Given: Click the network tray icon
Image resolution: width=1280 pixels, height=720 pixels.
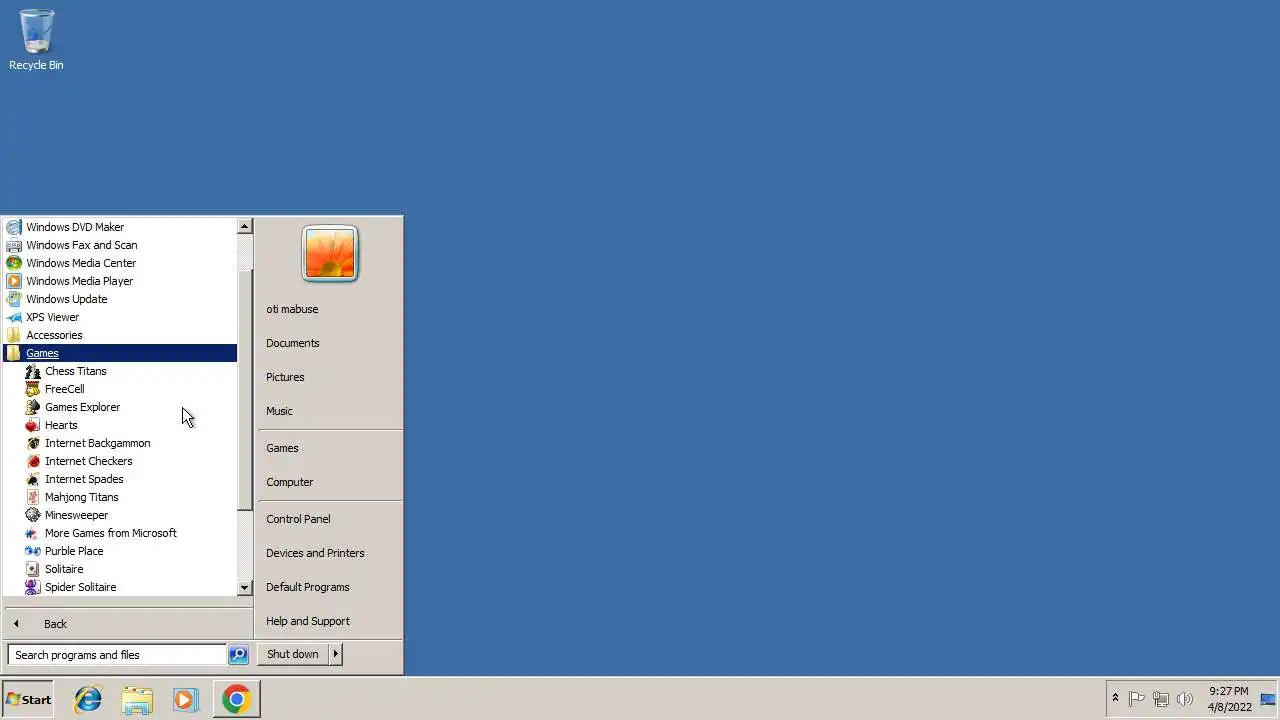Looking at the screenshot, I should click(1161, 699).
